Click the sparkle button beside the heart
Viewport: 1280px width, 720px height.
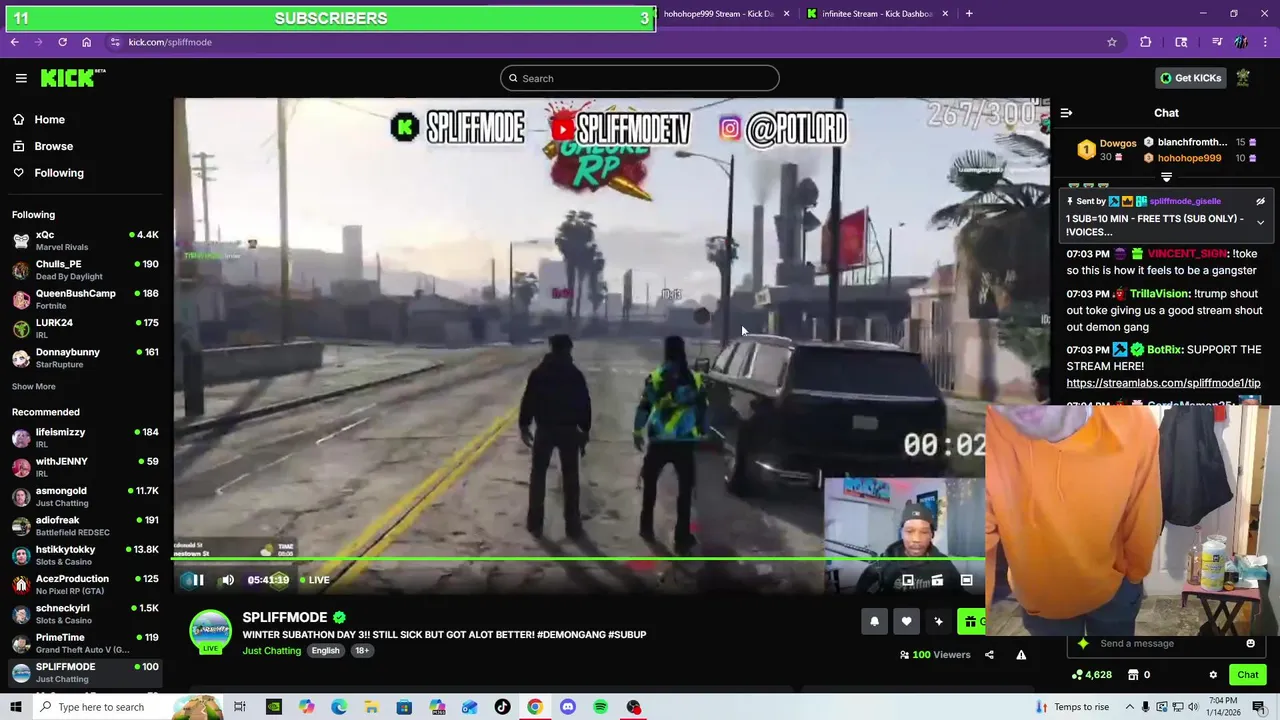coord(938,622)
